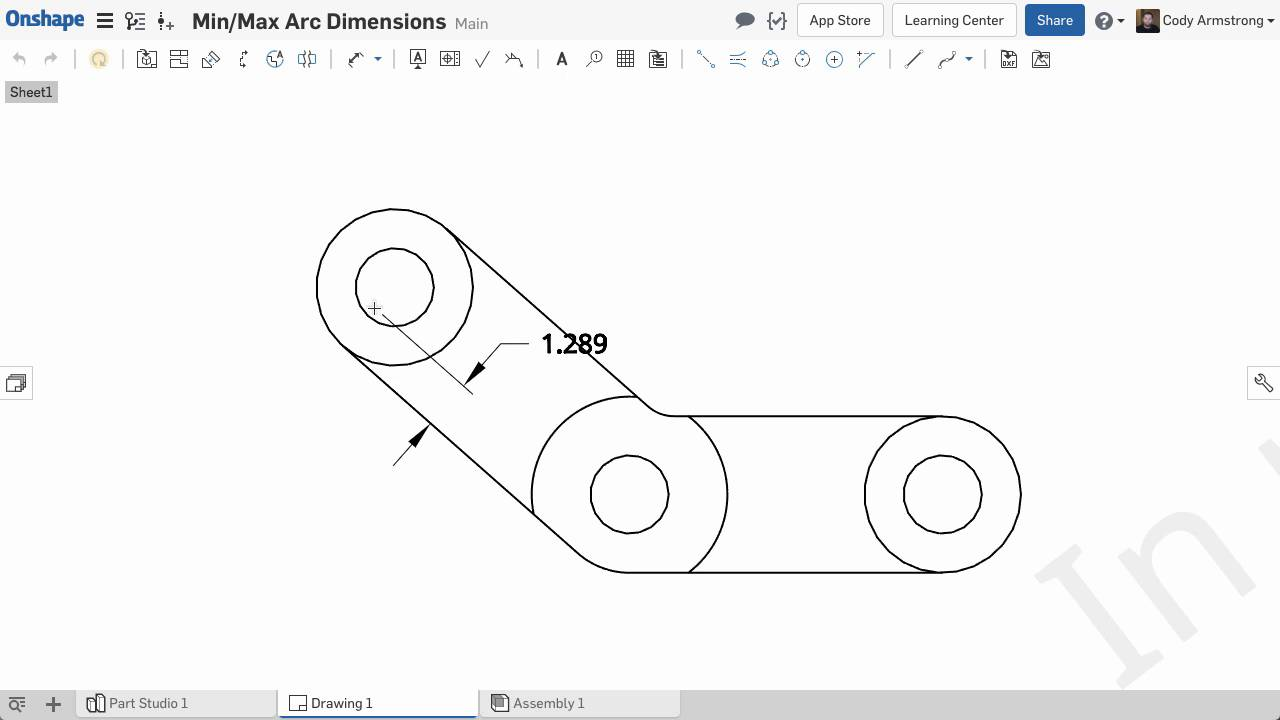
Task: Open the hamburger document menu
Action: click(104, 21)
